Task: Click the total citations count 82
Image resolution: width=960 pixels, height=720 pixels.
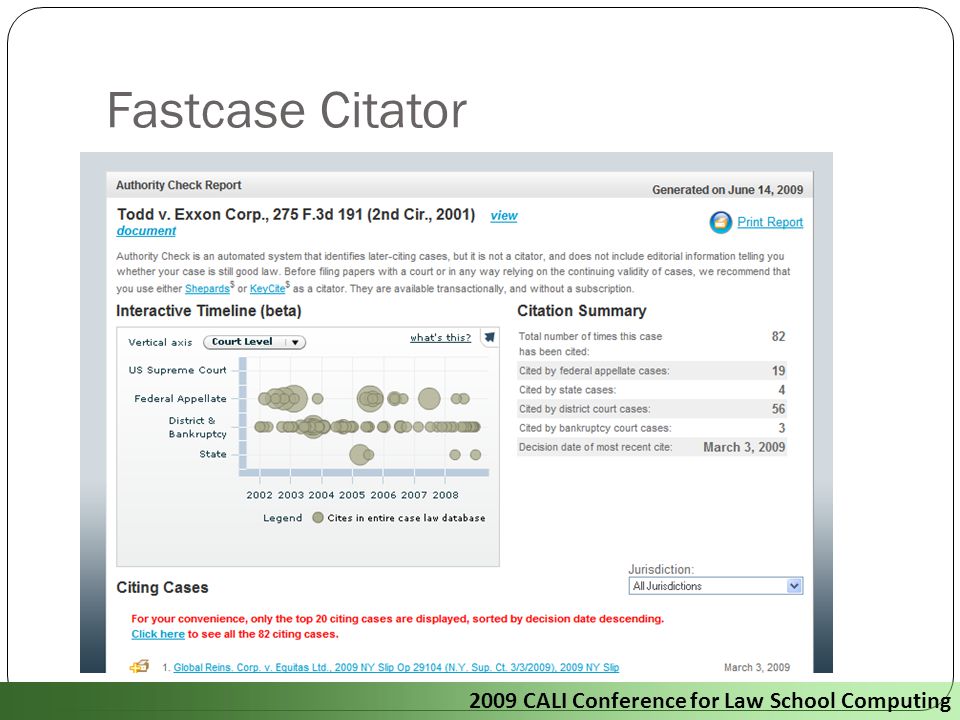Action: click(778, 336)
